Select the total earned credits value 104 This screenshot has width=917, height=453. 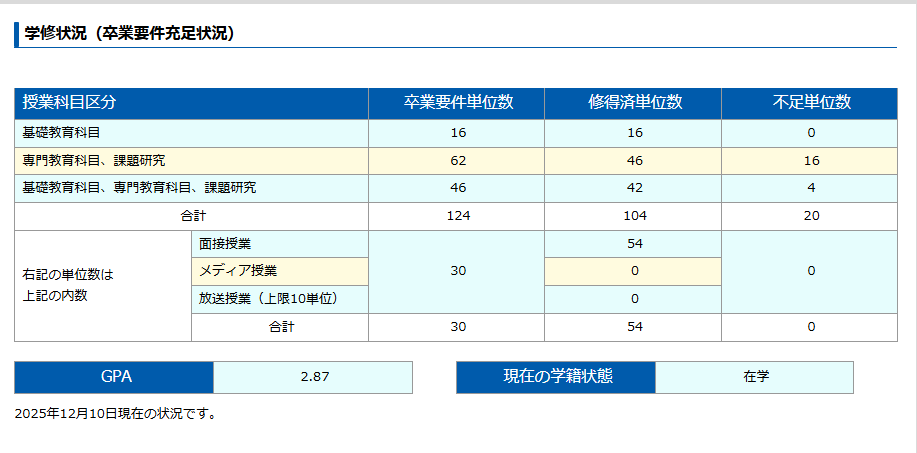point(634,216)
